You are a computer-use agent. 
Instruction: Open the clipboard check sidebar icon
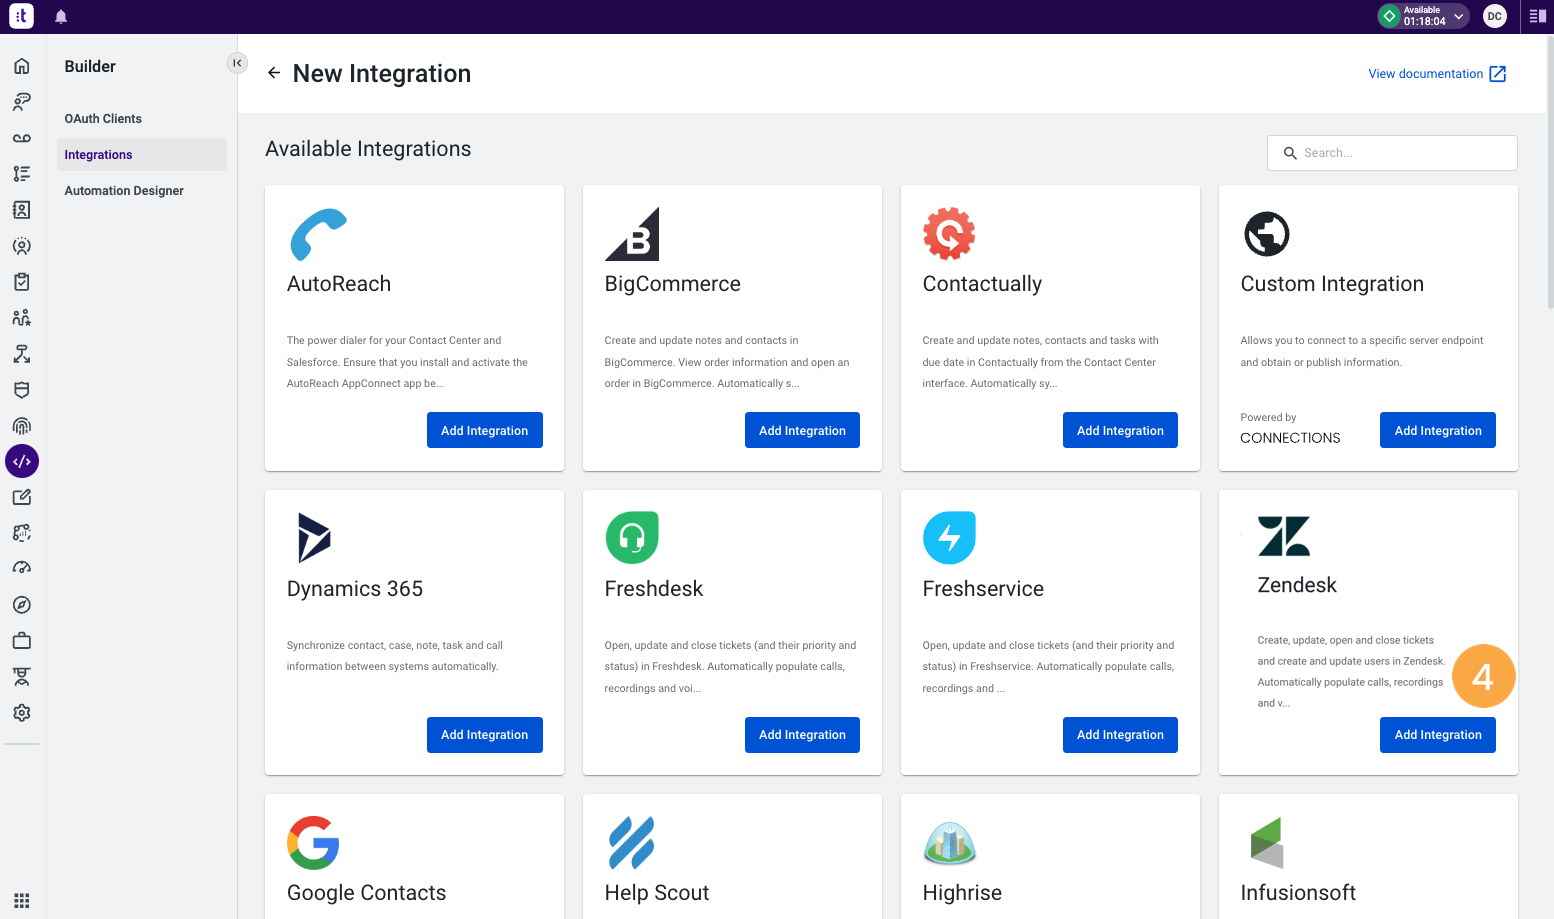pos(22,282)
